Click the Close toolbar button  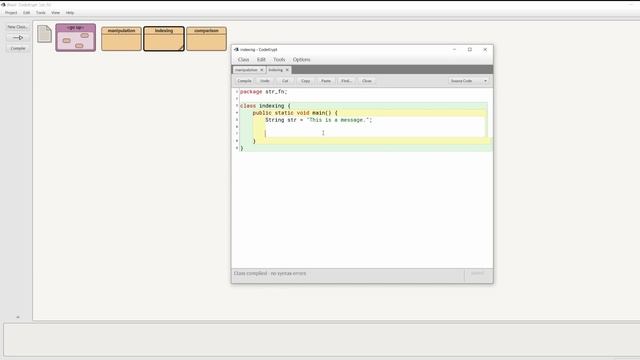367,81
